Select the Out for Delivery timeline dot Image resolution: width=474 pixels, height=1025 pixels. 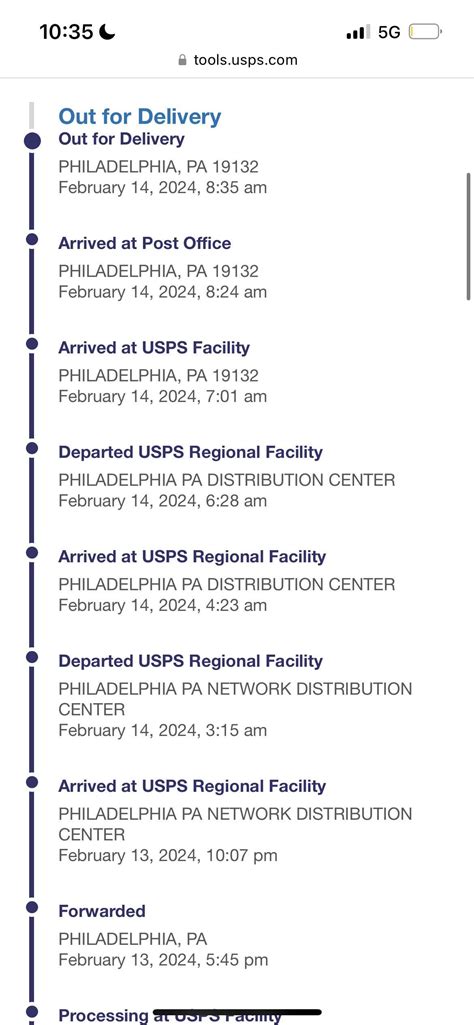tap(32, 140)
